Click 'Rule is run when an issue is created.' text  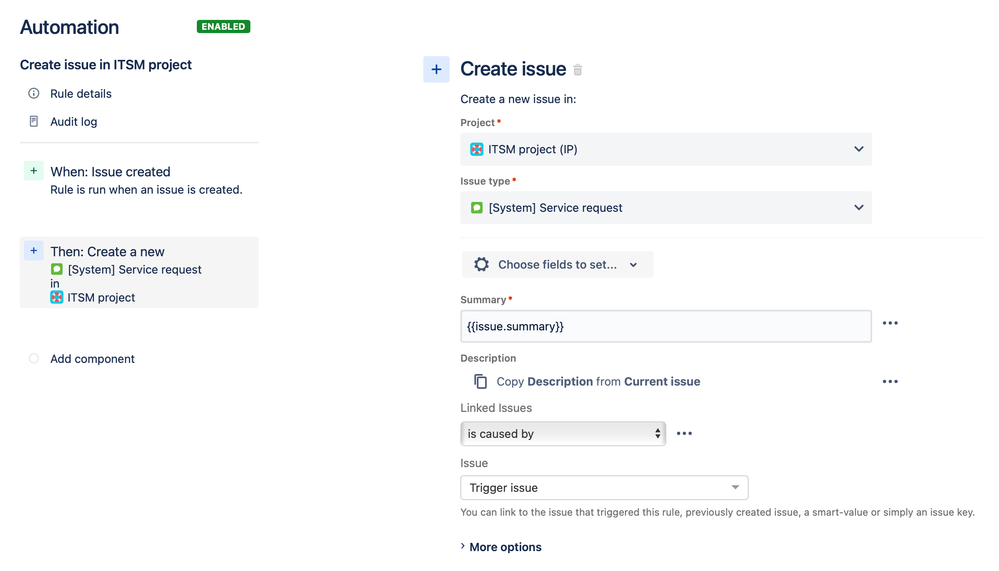tap(147, 189)
